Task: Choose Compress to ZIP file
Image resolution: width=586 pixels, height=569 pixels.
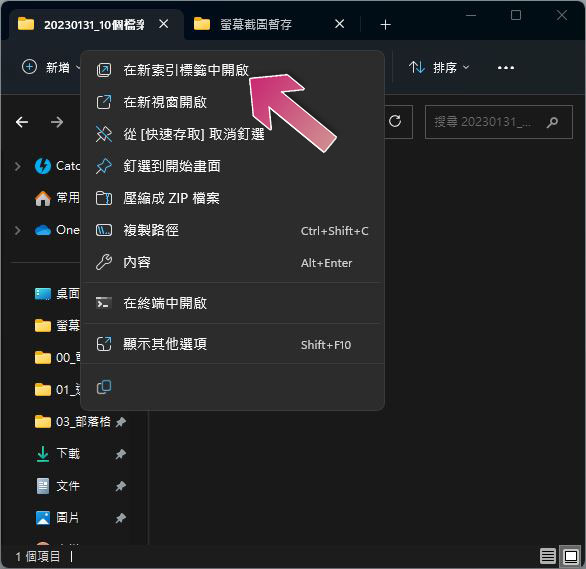Action: tap(232, 198)
